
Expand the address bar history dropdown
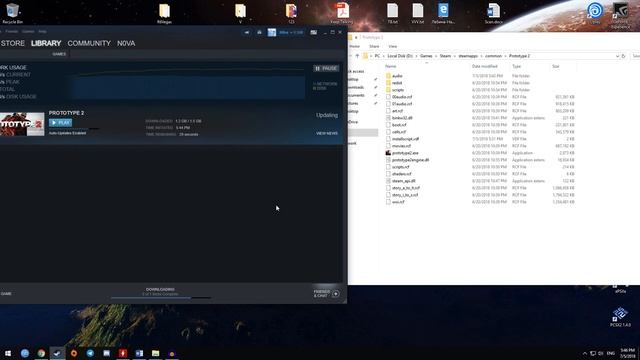click(617, 56)
